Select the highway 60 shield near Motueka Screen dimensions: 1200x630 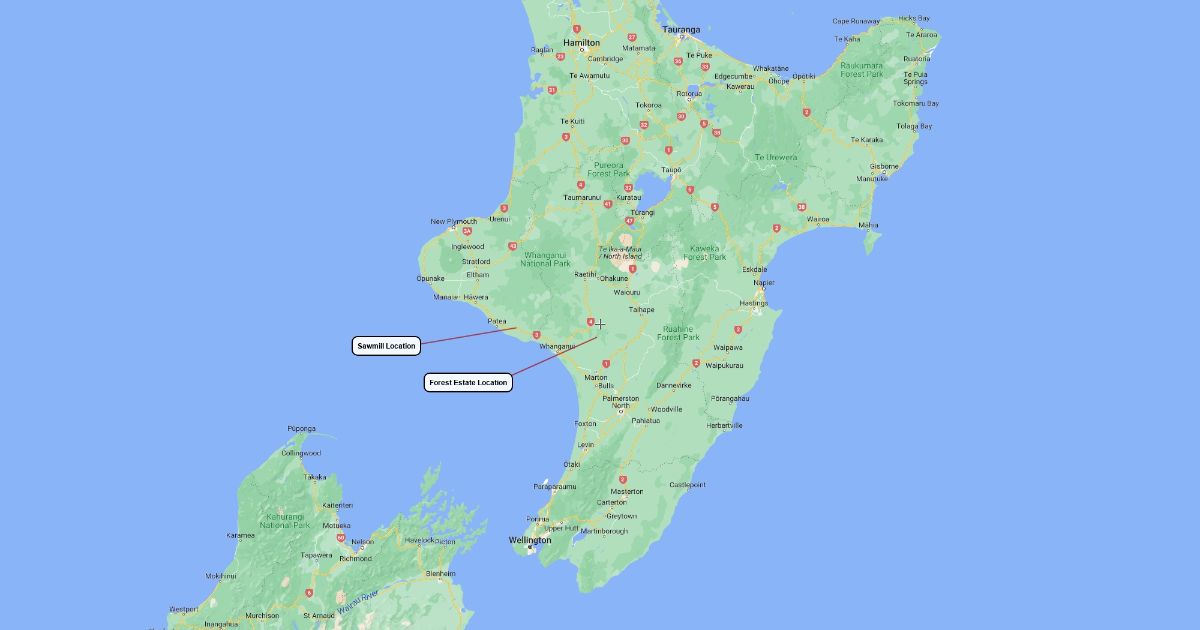[x=341, y=537]
